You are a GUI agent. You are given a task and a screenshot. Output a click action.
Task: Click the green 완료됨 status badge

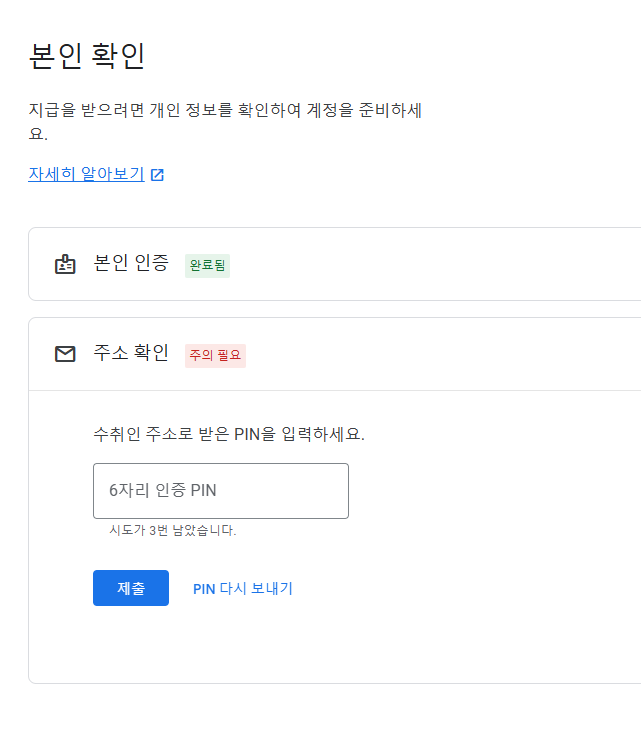coord(208,265)
